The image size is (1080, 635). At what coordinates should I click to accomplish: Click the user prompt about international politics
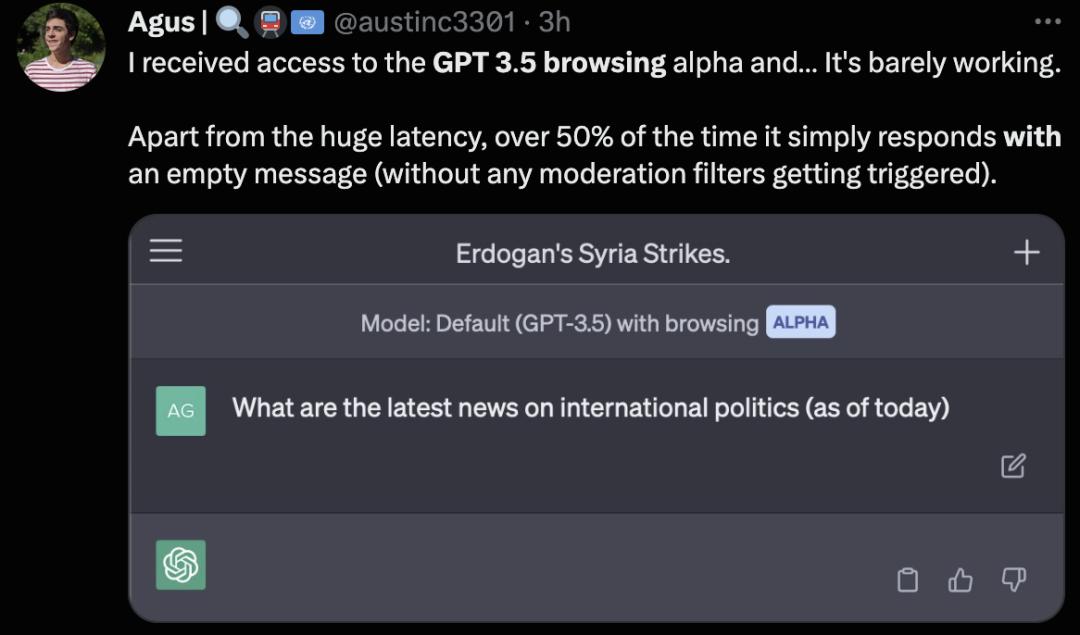pos(590,408)
